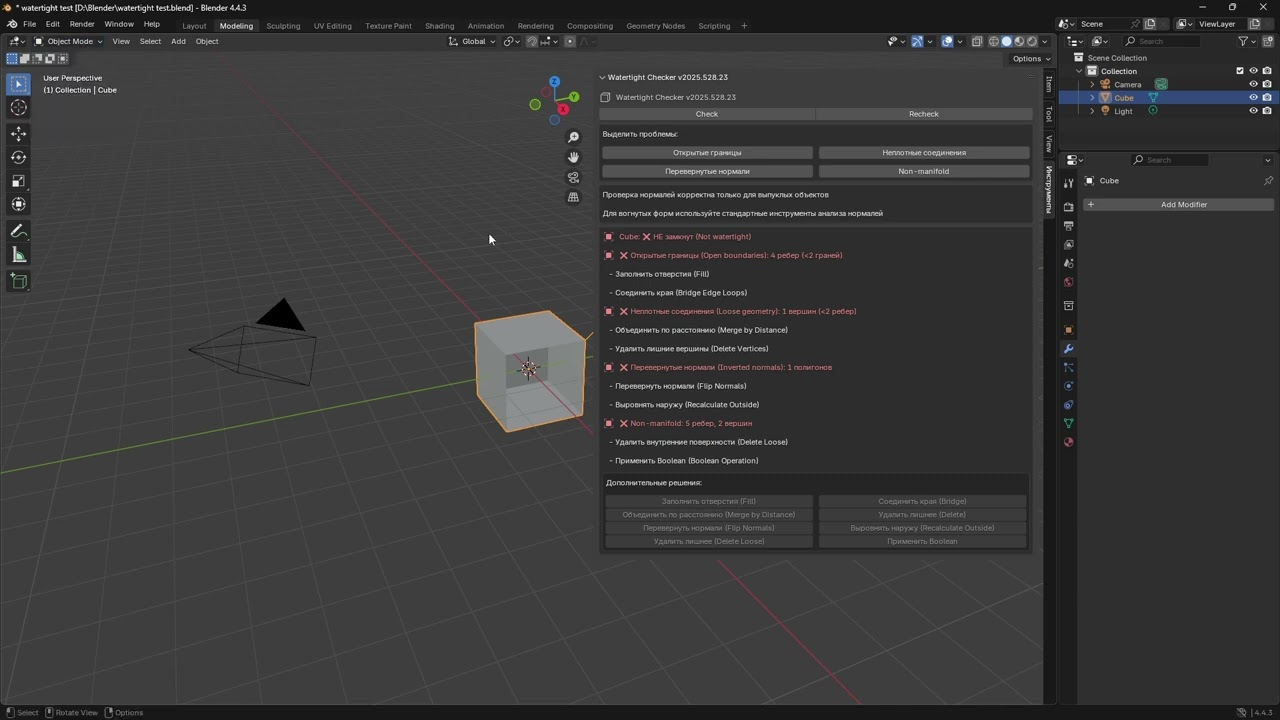Click the pan view hand icon
This screenshot has height=720, width=1280.
point(573,157)
